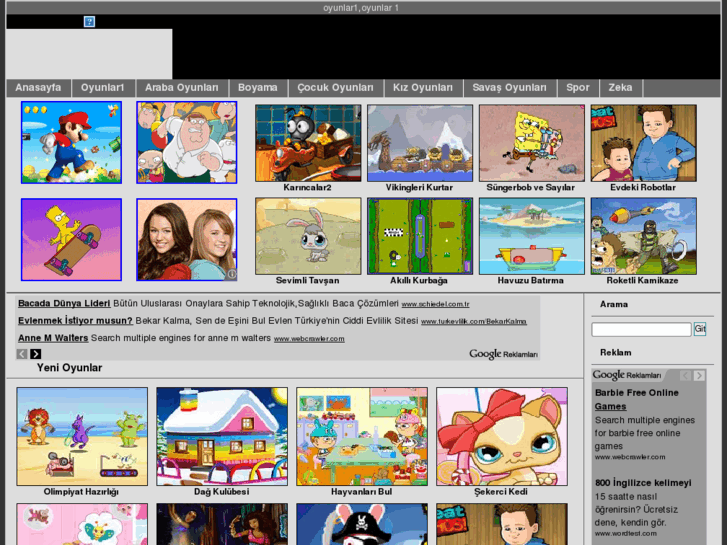727x545 pixels.
Task: Show next ads with black right arrow
Action: [x=36, y=354]
